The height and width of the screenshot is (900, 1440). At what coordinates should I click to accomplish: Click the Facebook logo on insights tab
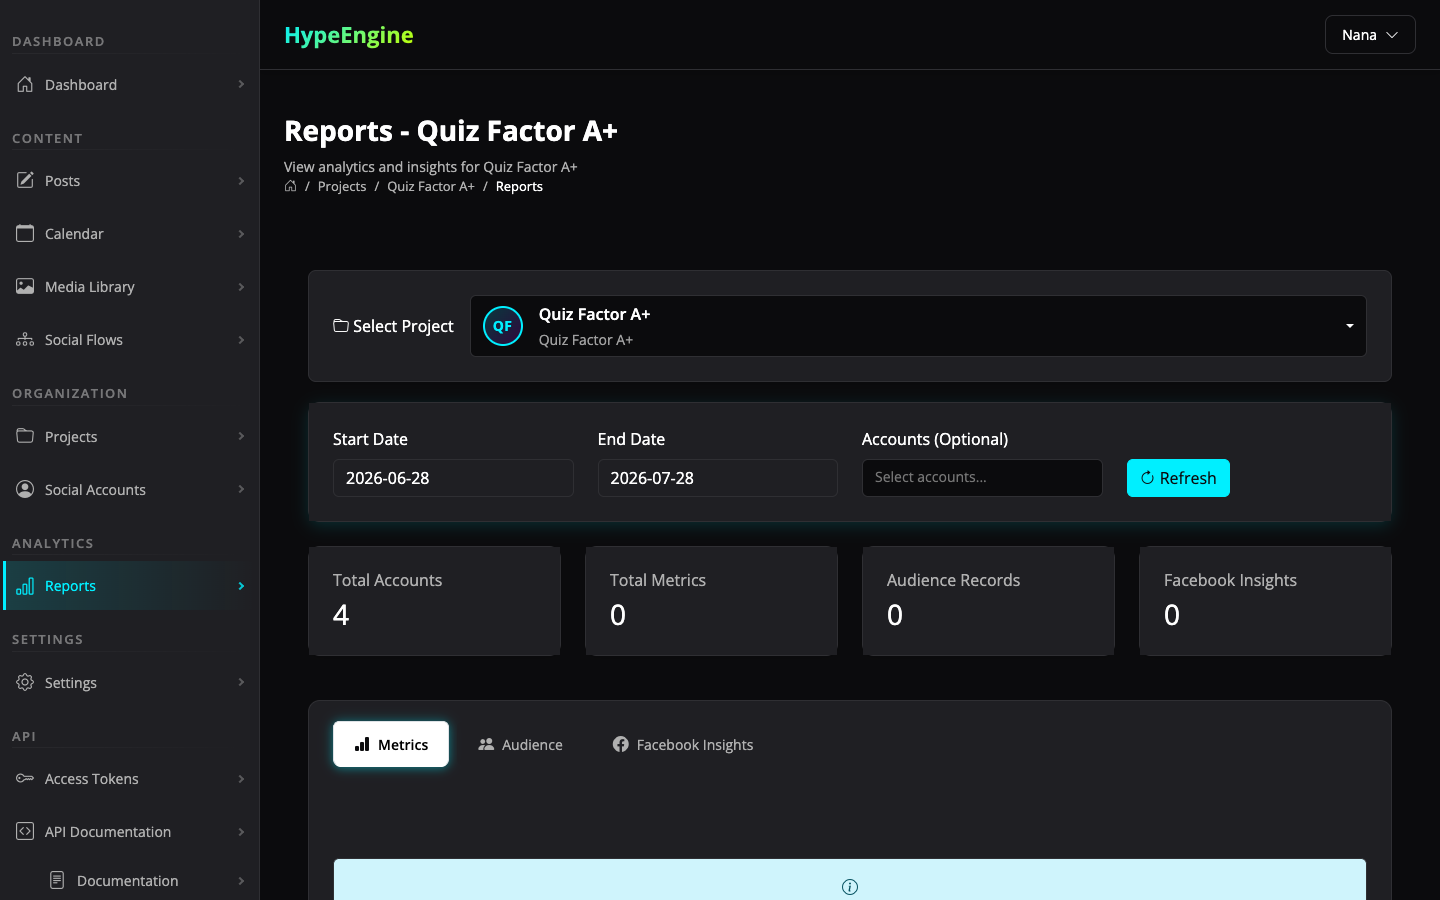621,744
